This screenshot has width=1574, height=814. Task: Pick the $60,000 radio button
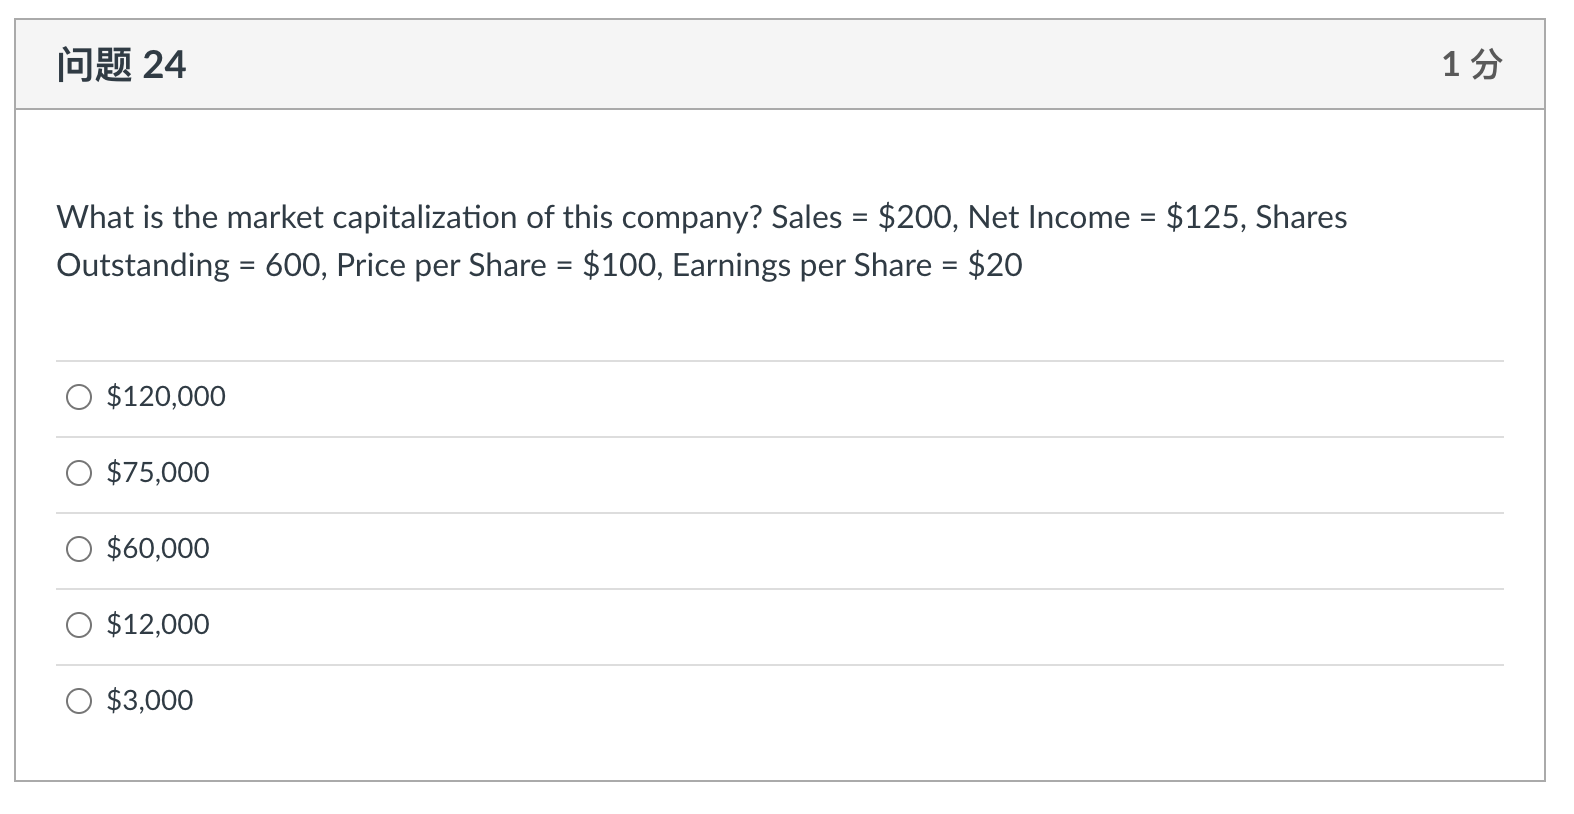79,549
